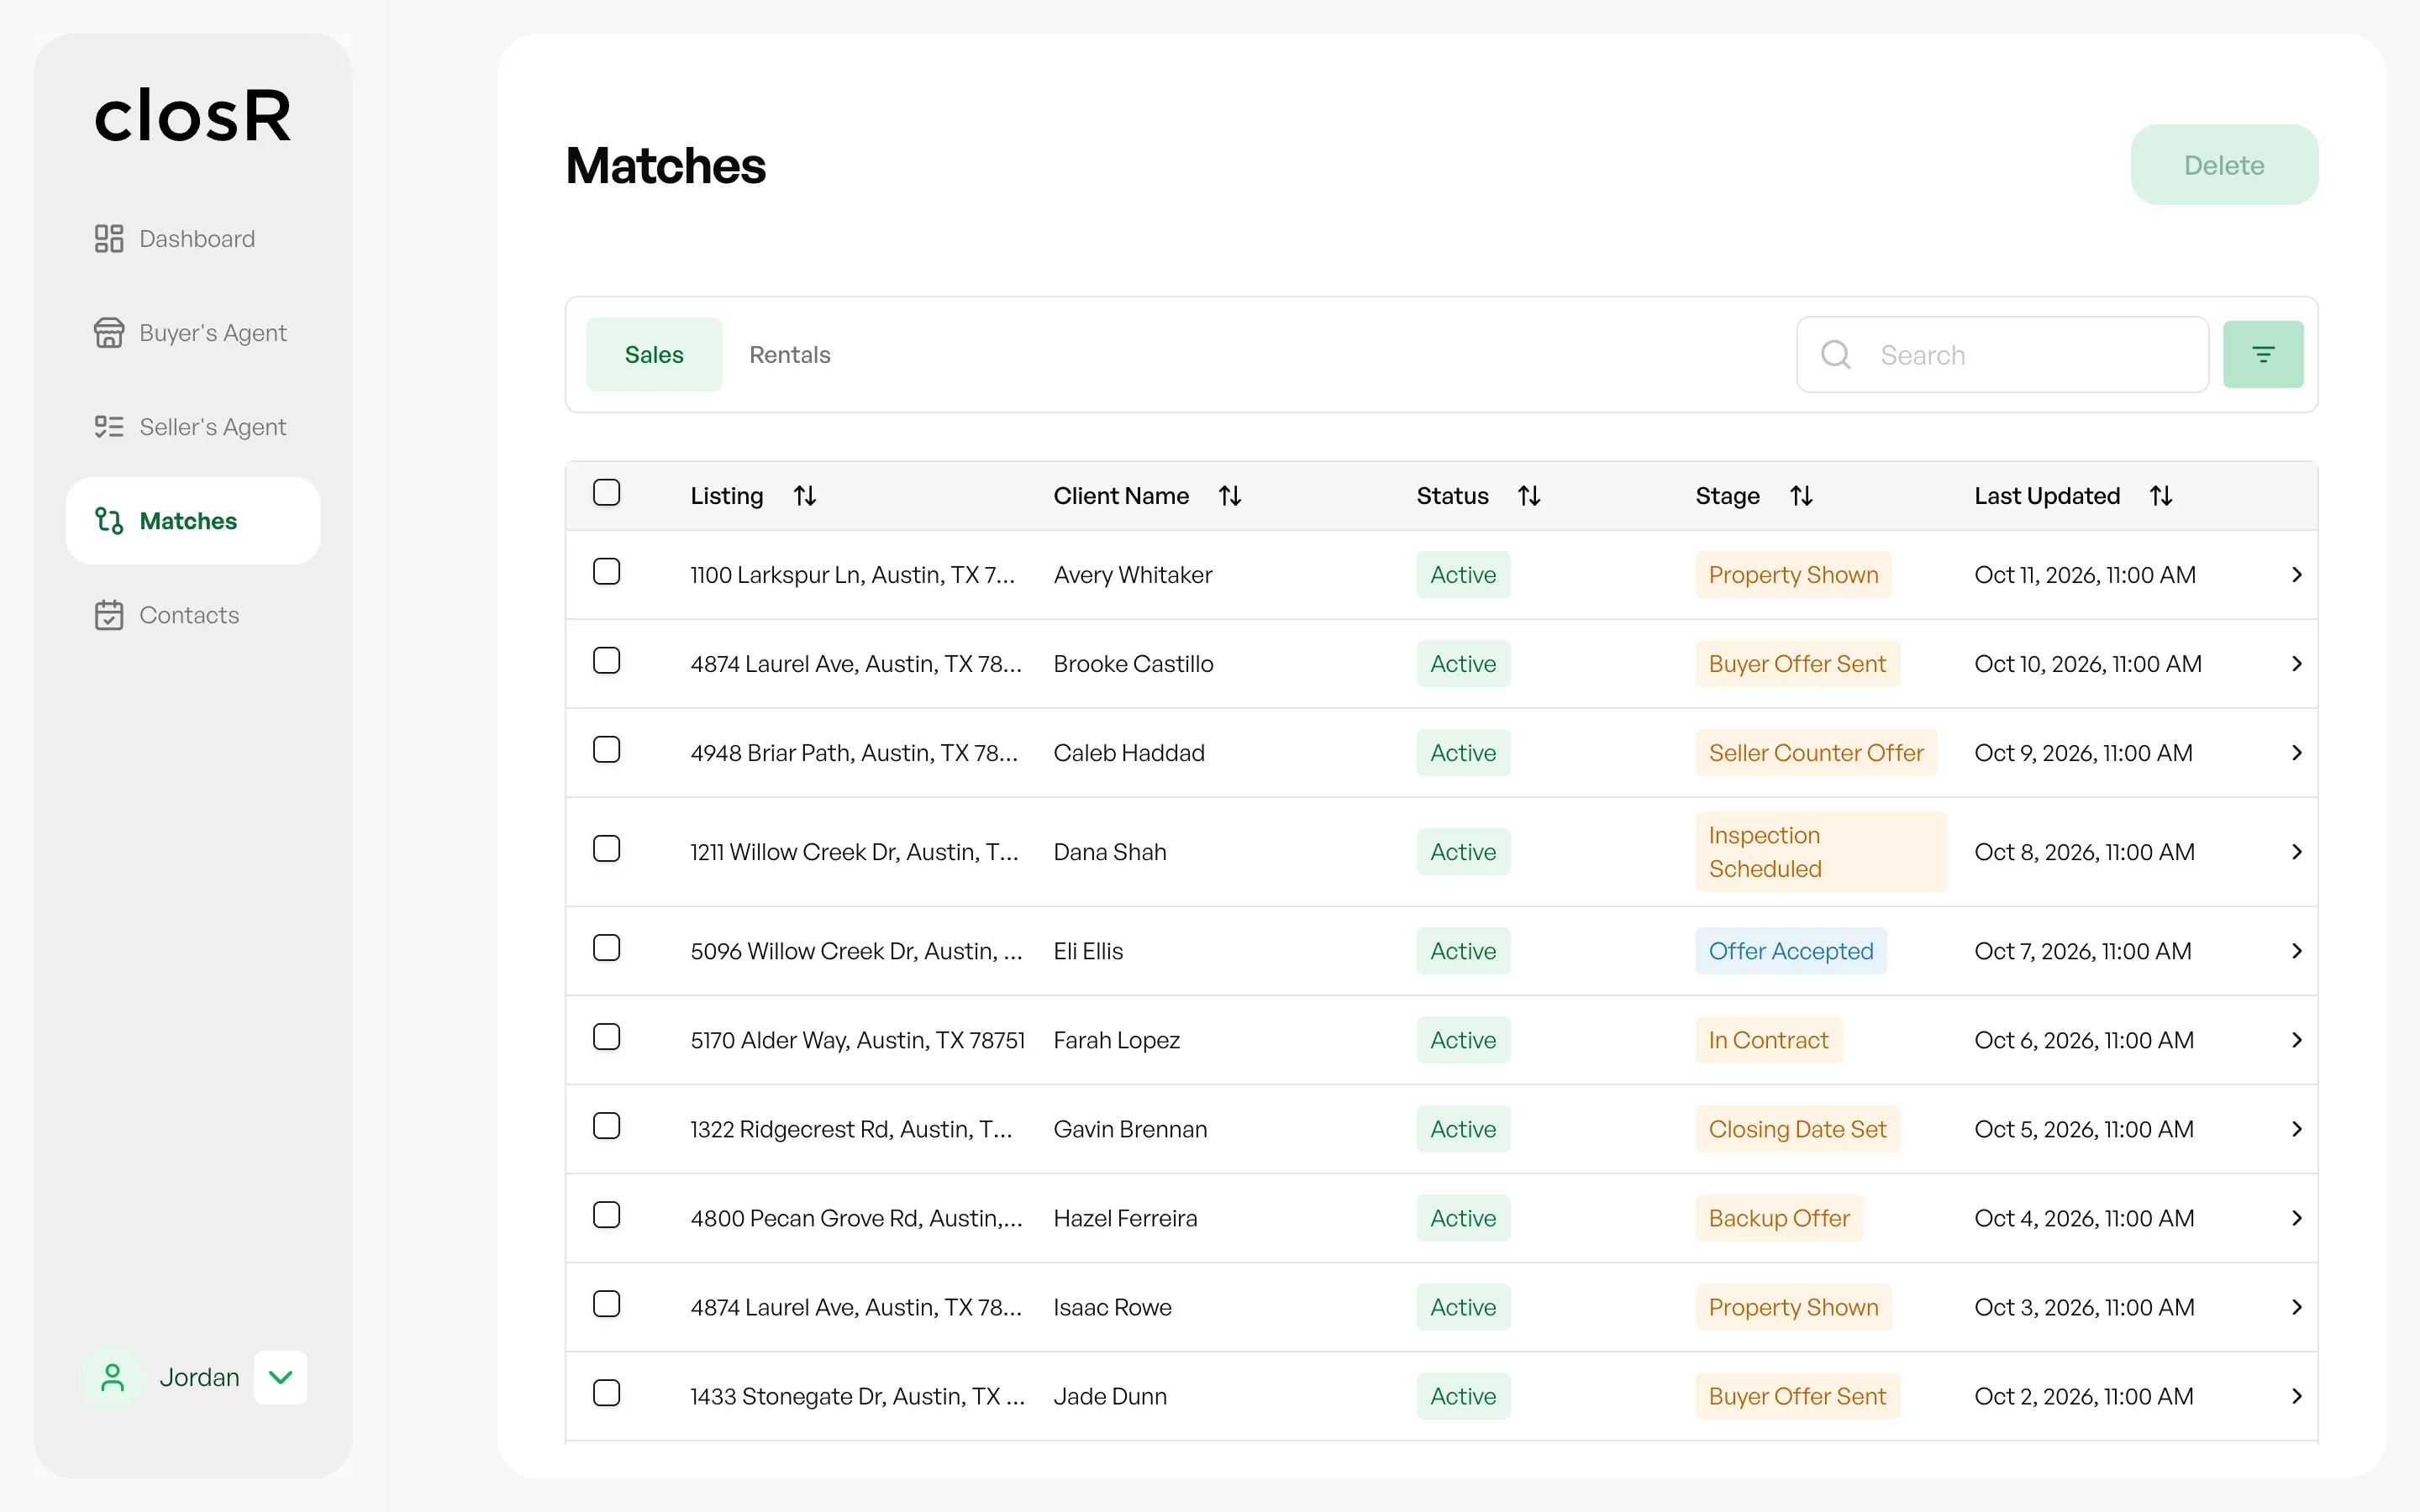2420x1512 pixels.
Task: Click the Seller Counter Offer stage badge
Action: pyautogui.click(x=1816, y=753)
